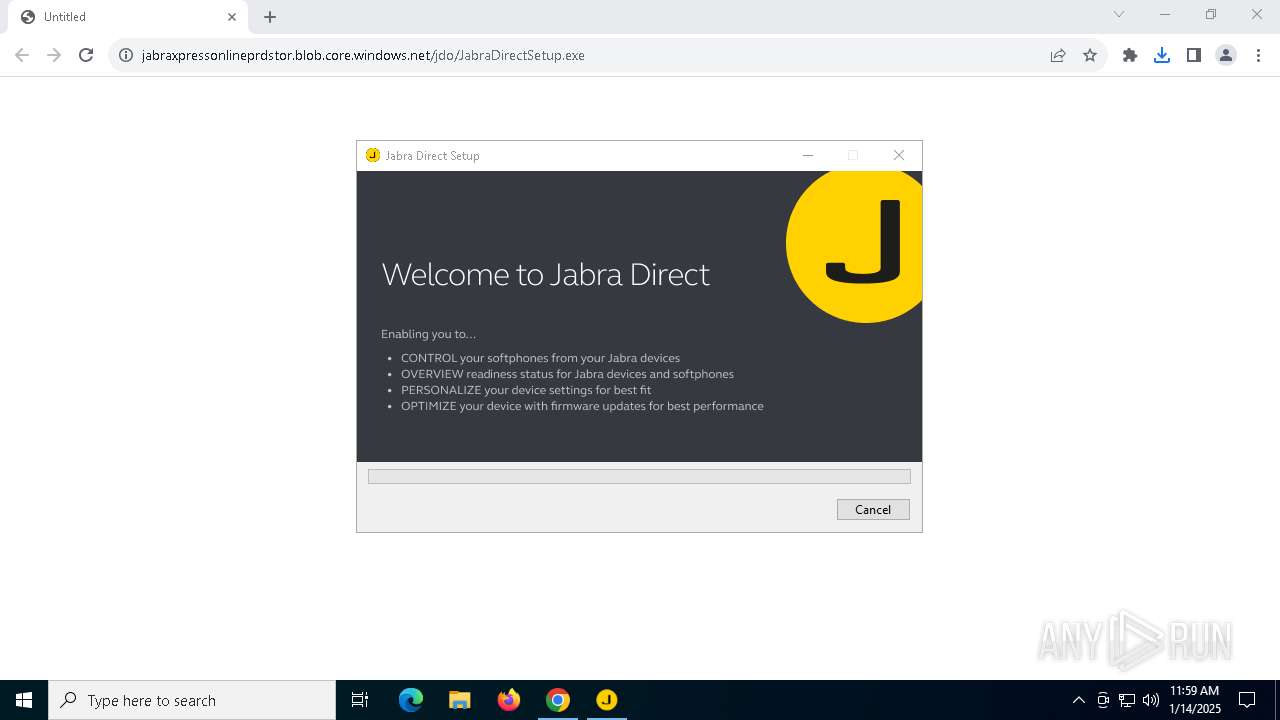
Task: Switch to Google Chrome in taskbar
Action: click(558, 700)
